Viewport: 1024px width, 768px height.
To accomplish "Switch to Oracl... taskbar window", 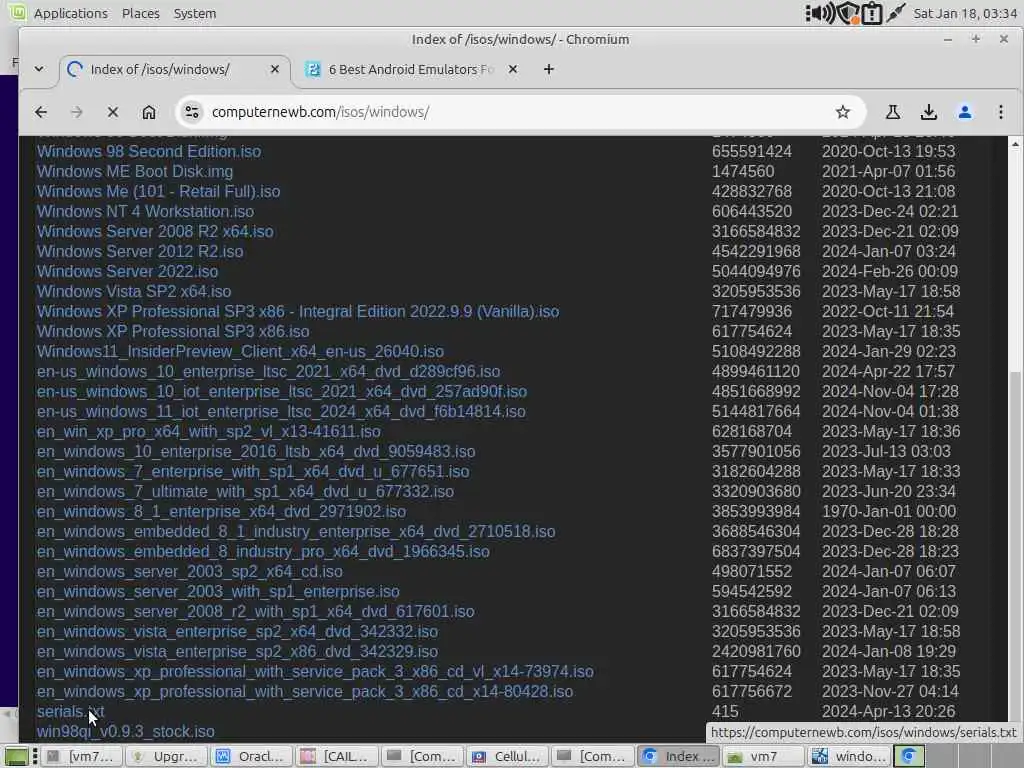I will (251, 756).
